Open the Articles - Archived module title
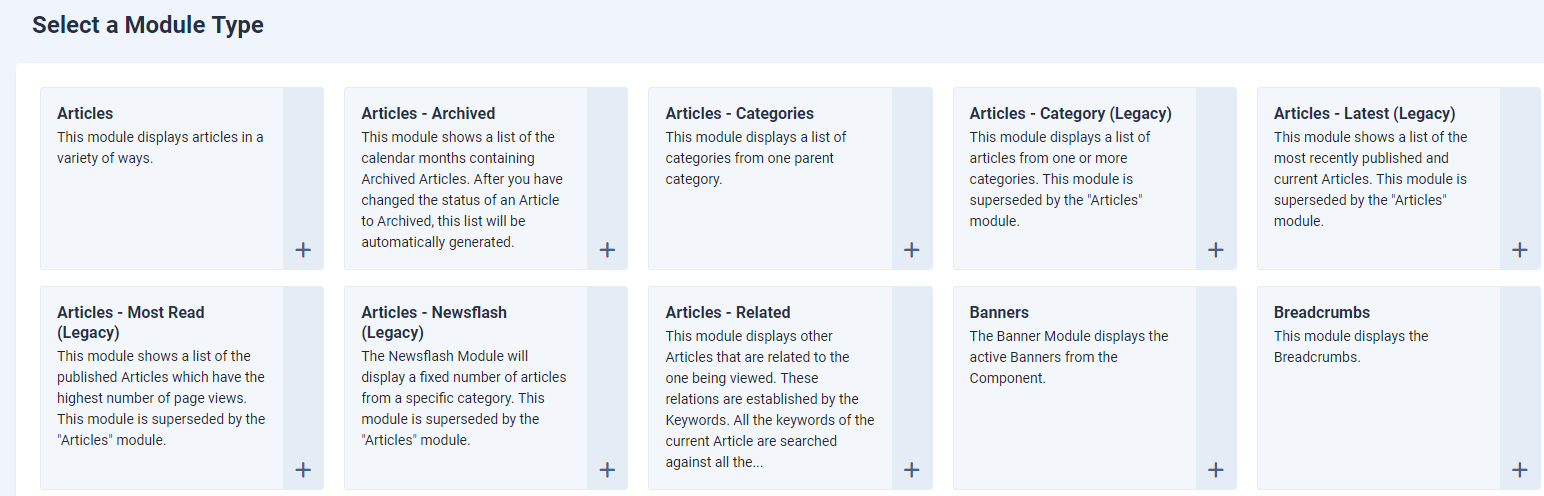Image resolution: width=1544 pixels, height=496 pixels. click(x=428, y=114)
